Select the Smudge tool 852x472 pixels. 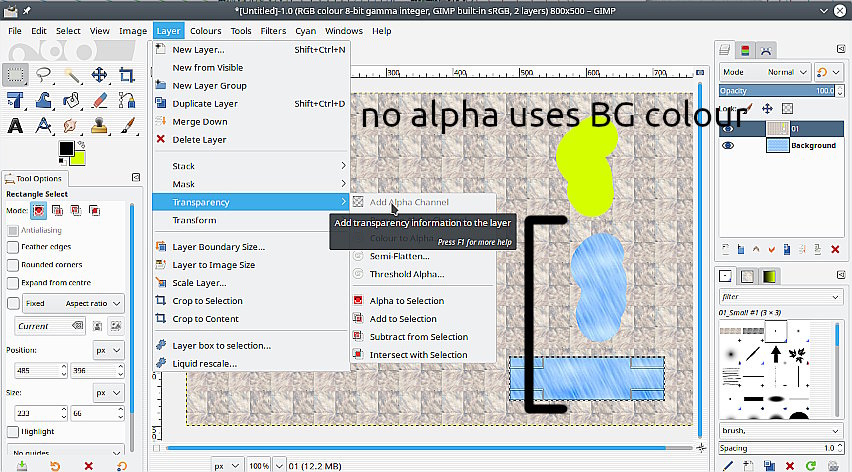pyautogui.click(x=71, y=125)
